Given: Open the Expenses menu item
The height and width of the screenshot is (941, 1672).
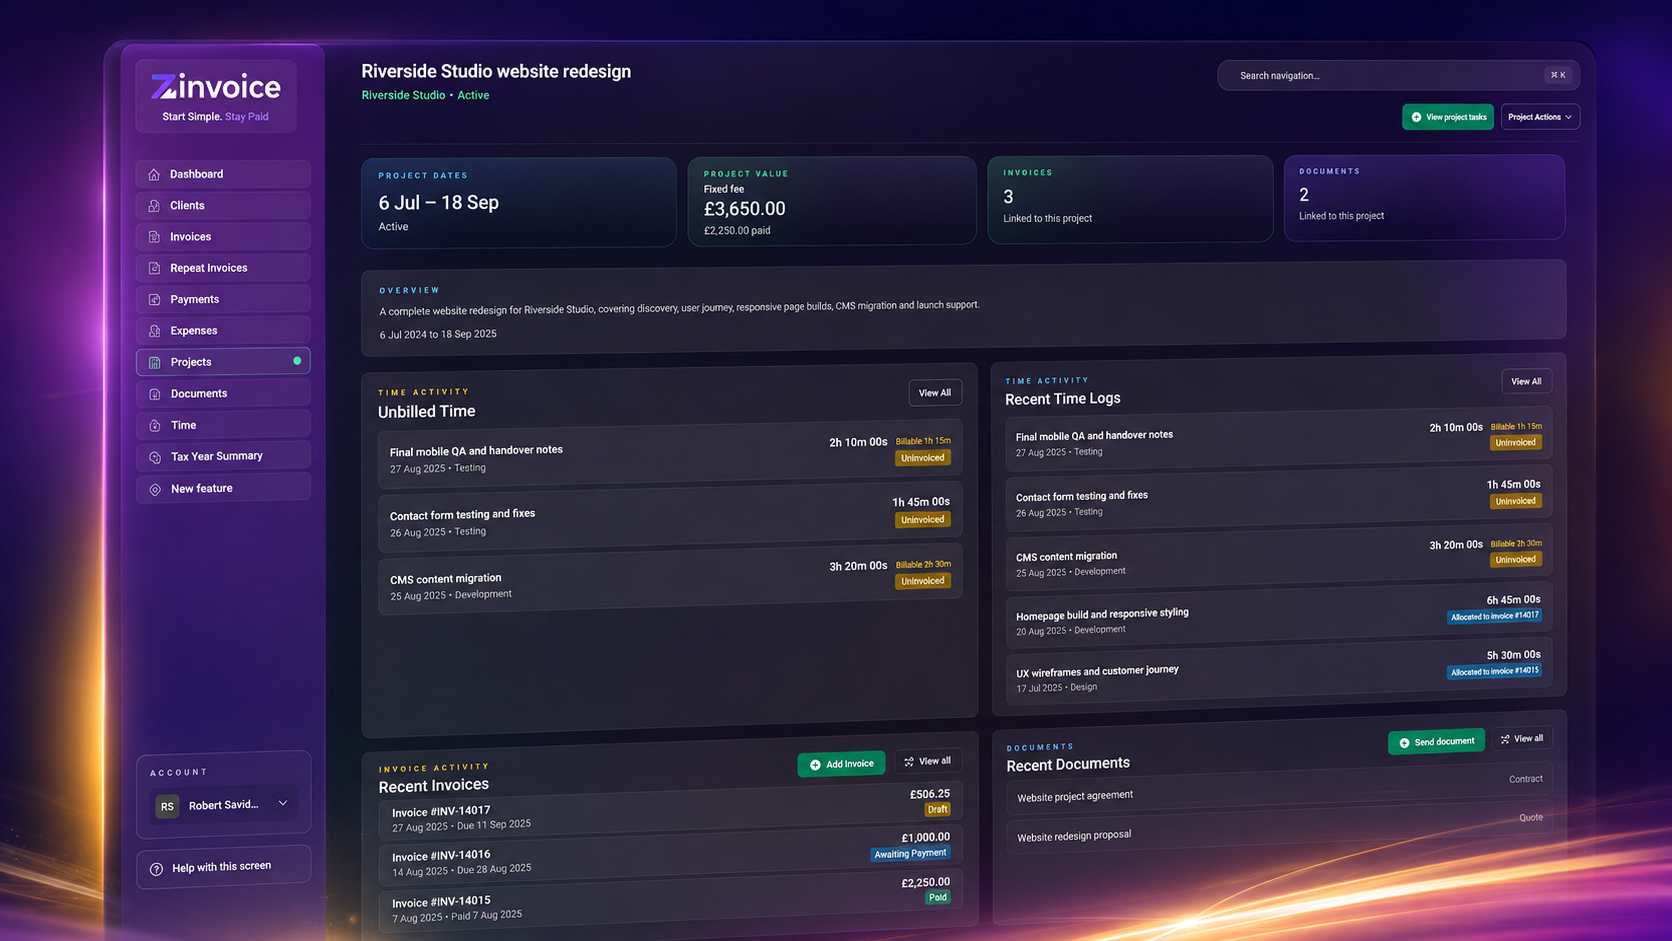Looking at the screenshot, I should (x=223, y=330).
